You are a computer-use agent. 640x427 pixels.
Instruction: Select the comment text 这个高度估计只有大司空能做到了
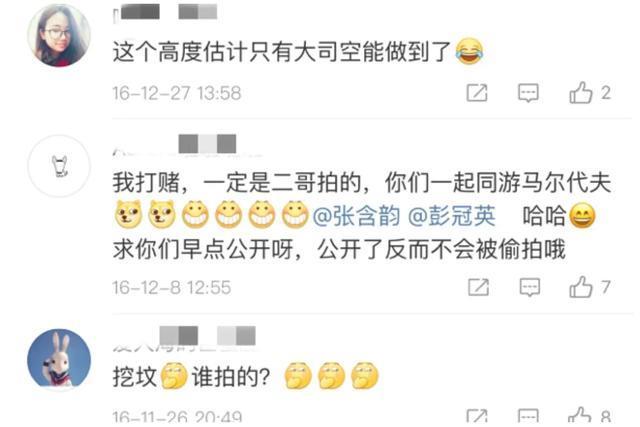[x=282, y=52]
